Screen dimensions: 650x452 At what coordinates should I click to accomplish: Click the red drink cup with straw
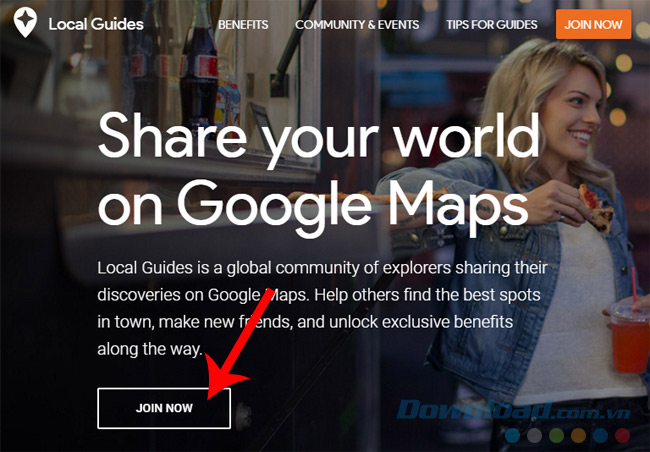point(630,336)
